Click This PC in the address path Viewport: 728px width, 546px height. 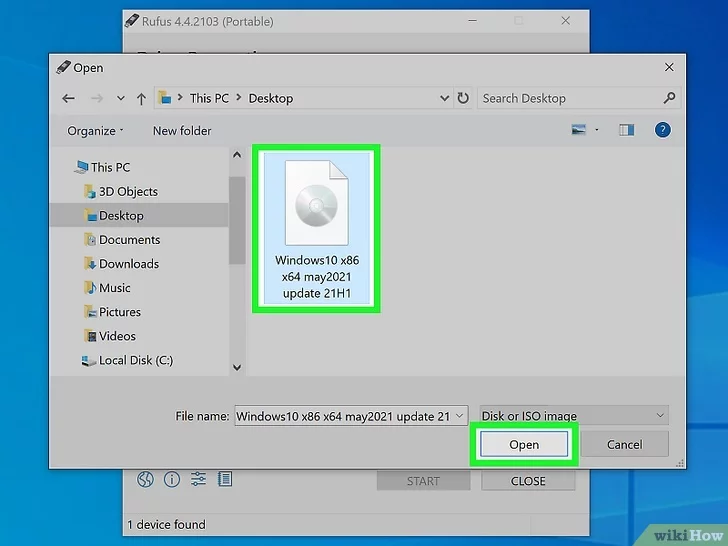coord(209,98)
